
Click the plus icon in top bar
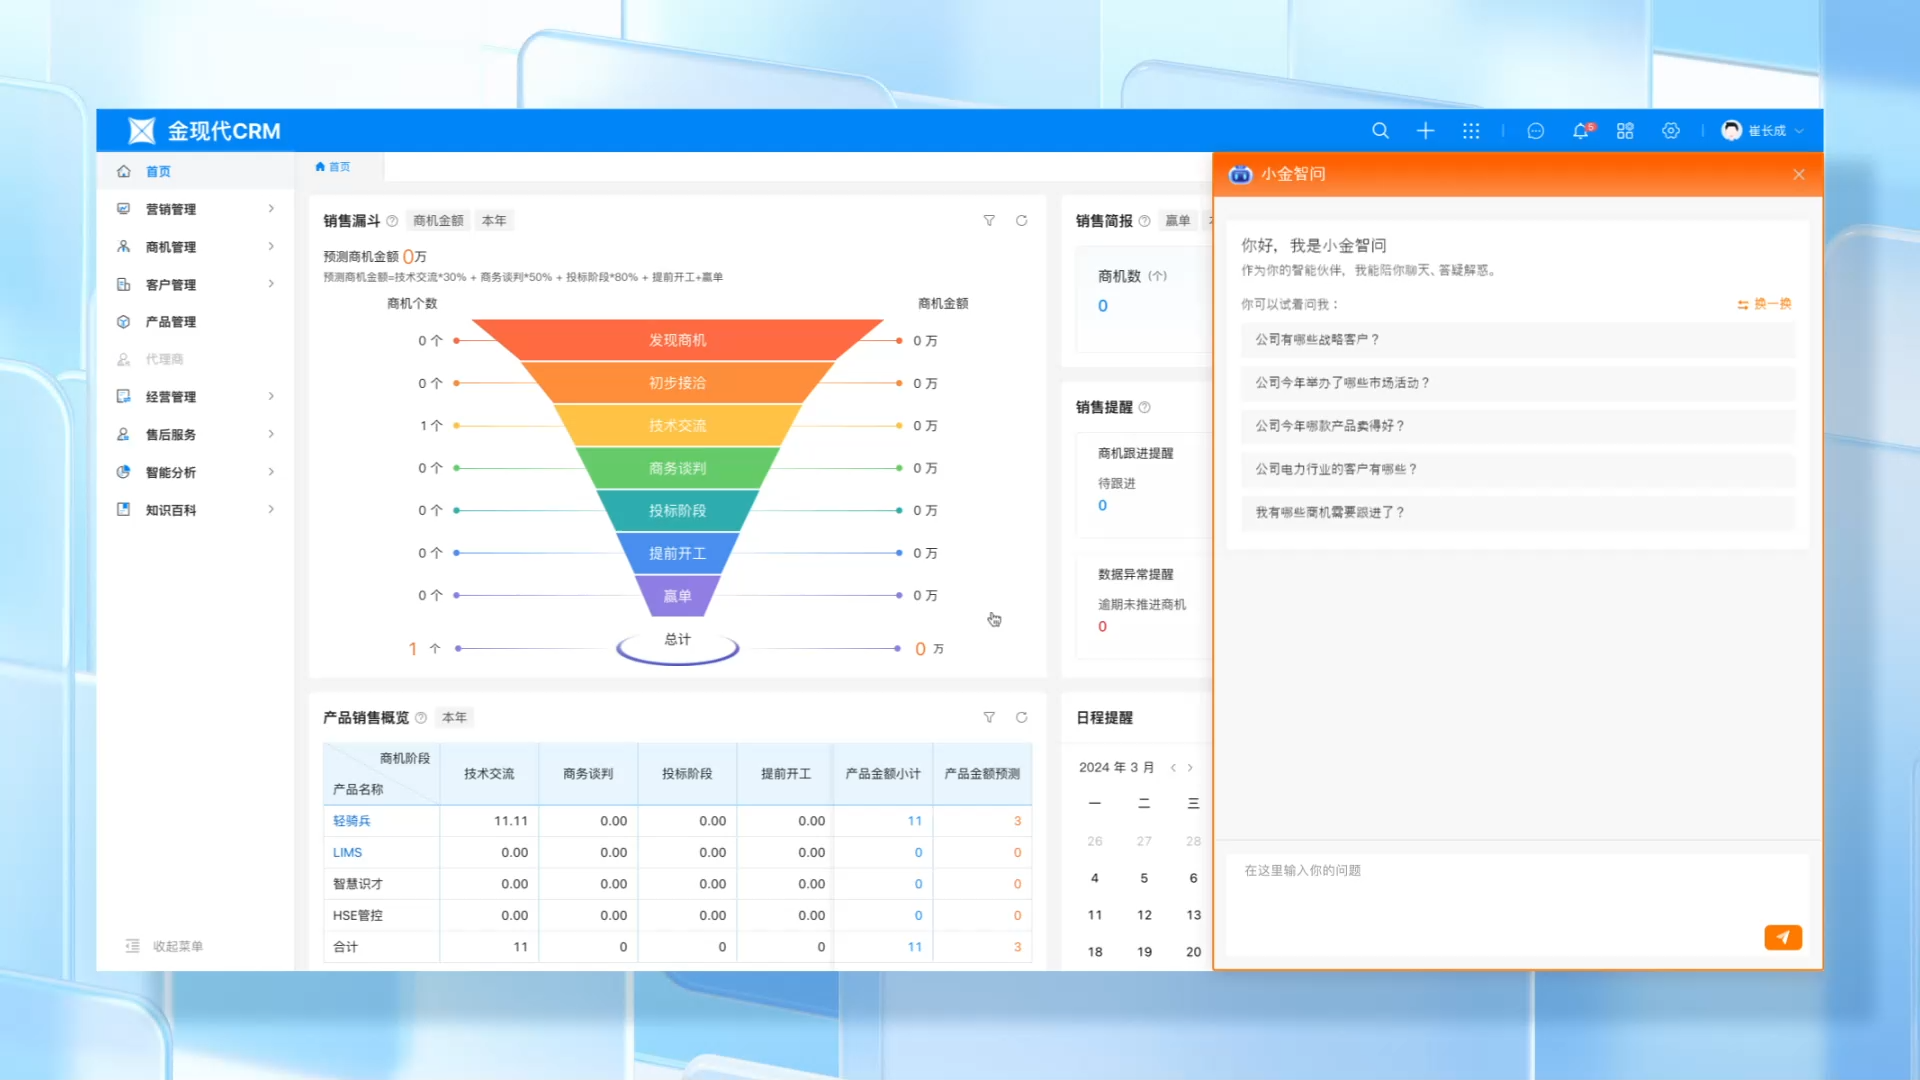1425,131
